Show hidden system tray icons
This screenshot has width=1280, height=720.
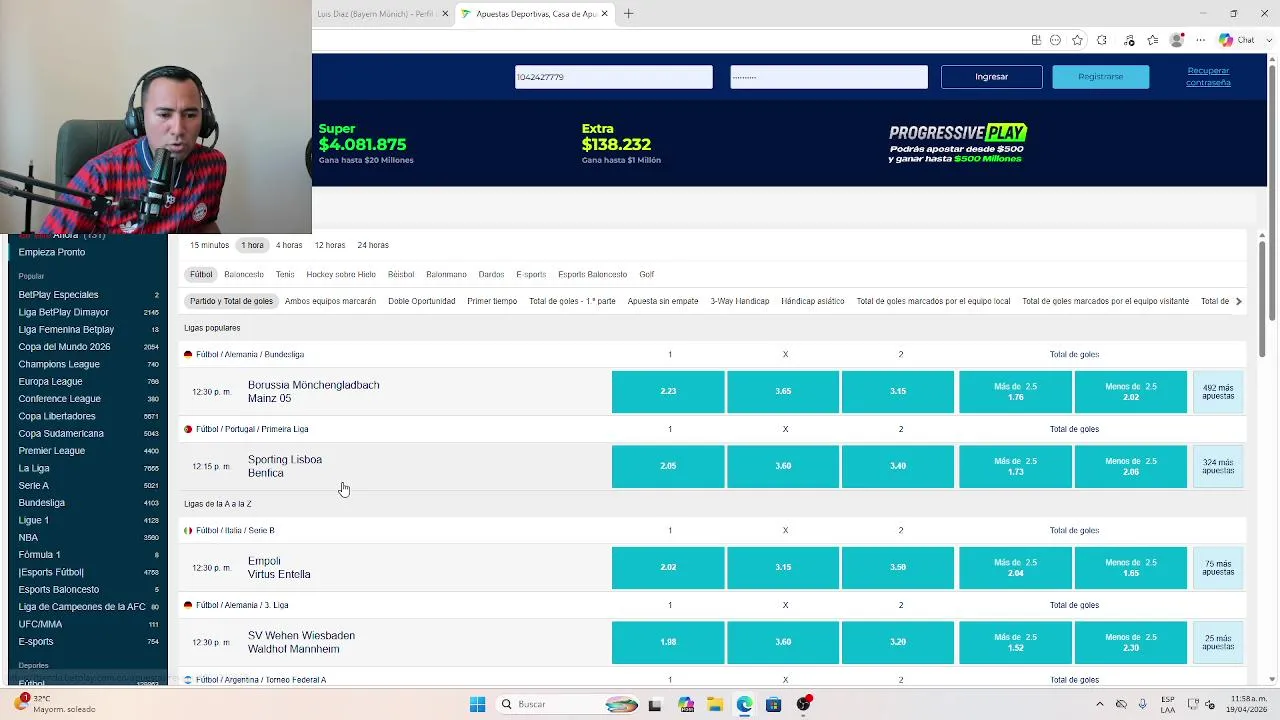[1100, 704]
